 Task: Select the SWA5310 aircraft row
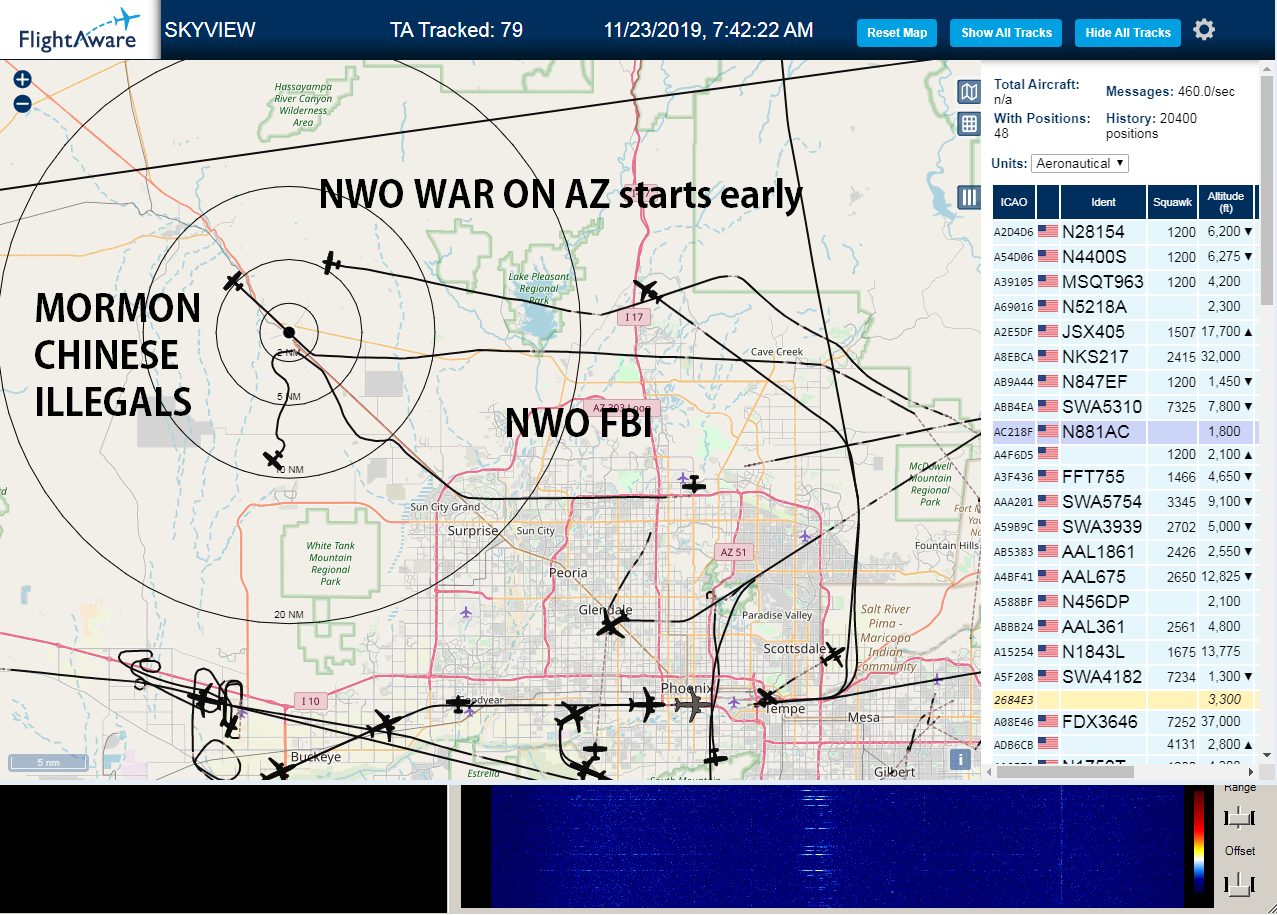[1125, 406]
